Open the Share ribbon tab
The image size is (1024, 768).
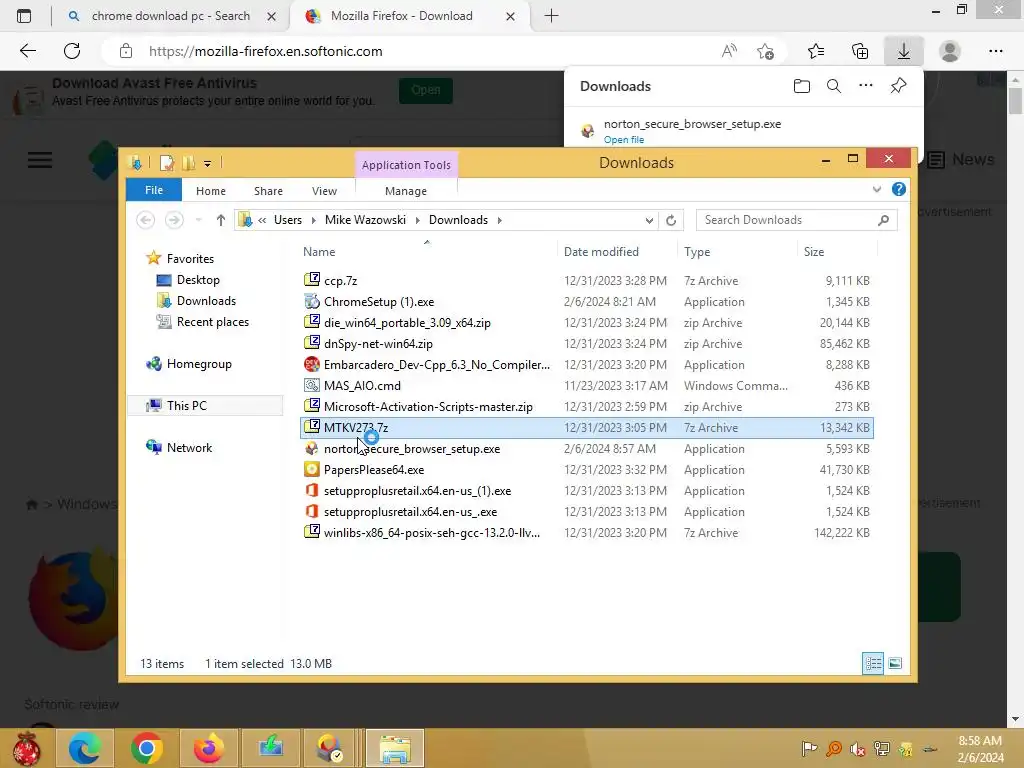pos(268,191)
